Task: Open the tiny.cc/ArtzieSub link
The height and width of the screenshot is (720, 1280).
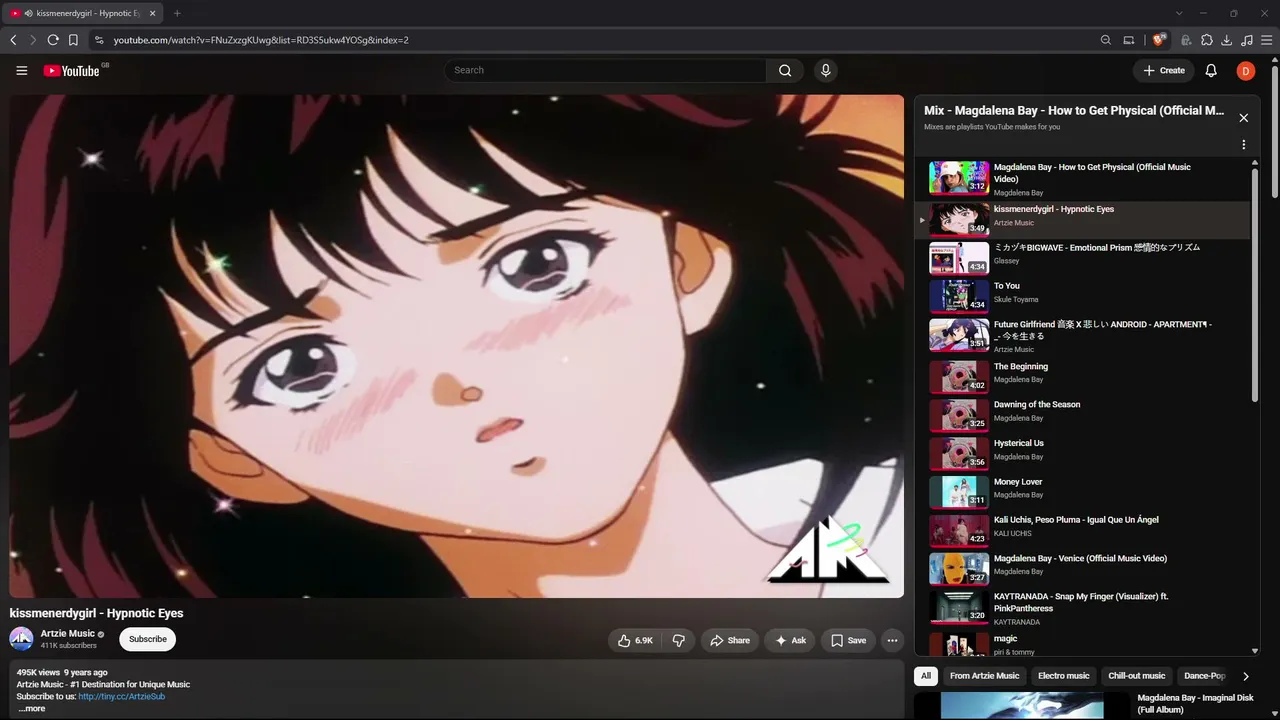Action: click(122, 696)
